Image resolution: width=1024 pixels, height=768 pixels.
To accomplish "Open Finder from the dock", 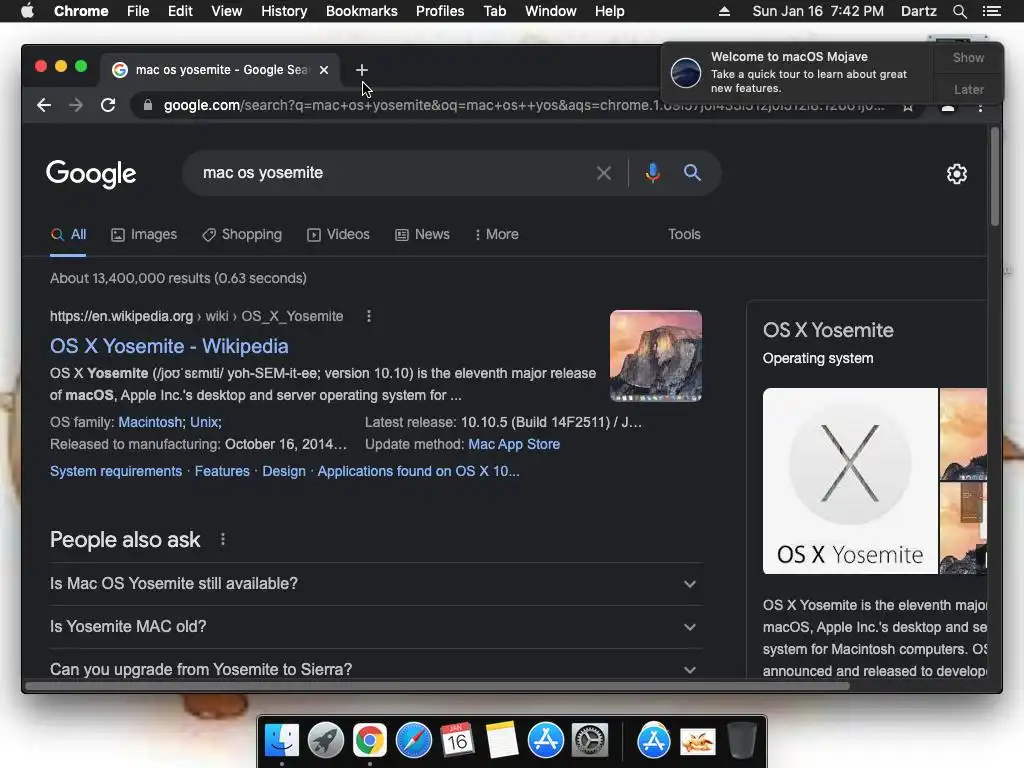I will [x=282, y=741].
